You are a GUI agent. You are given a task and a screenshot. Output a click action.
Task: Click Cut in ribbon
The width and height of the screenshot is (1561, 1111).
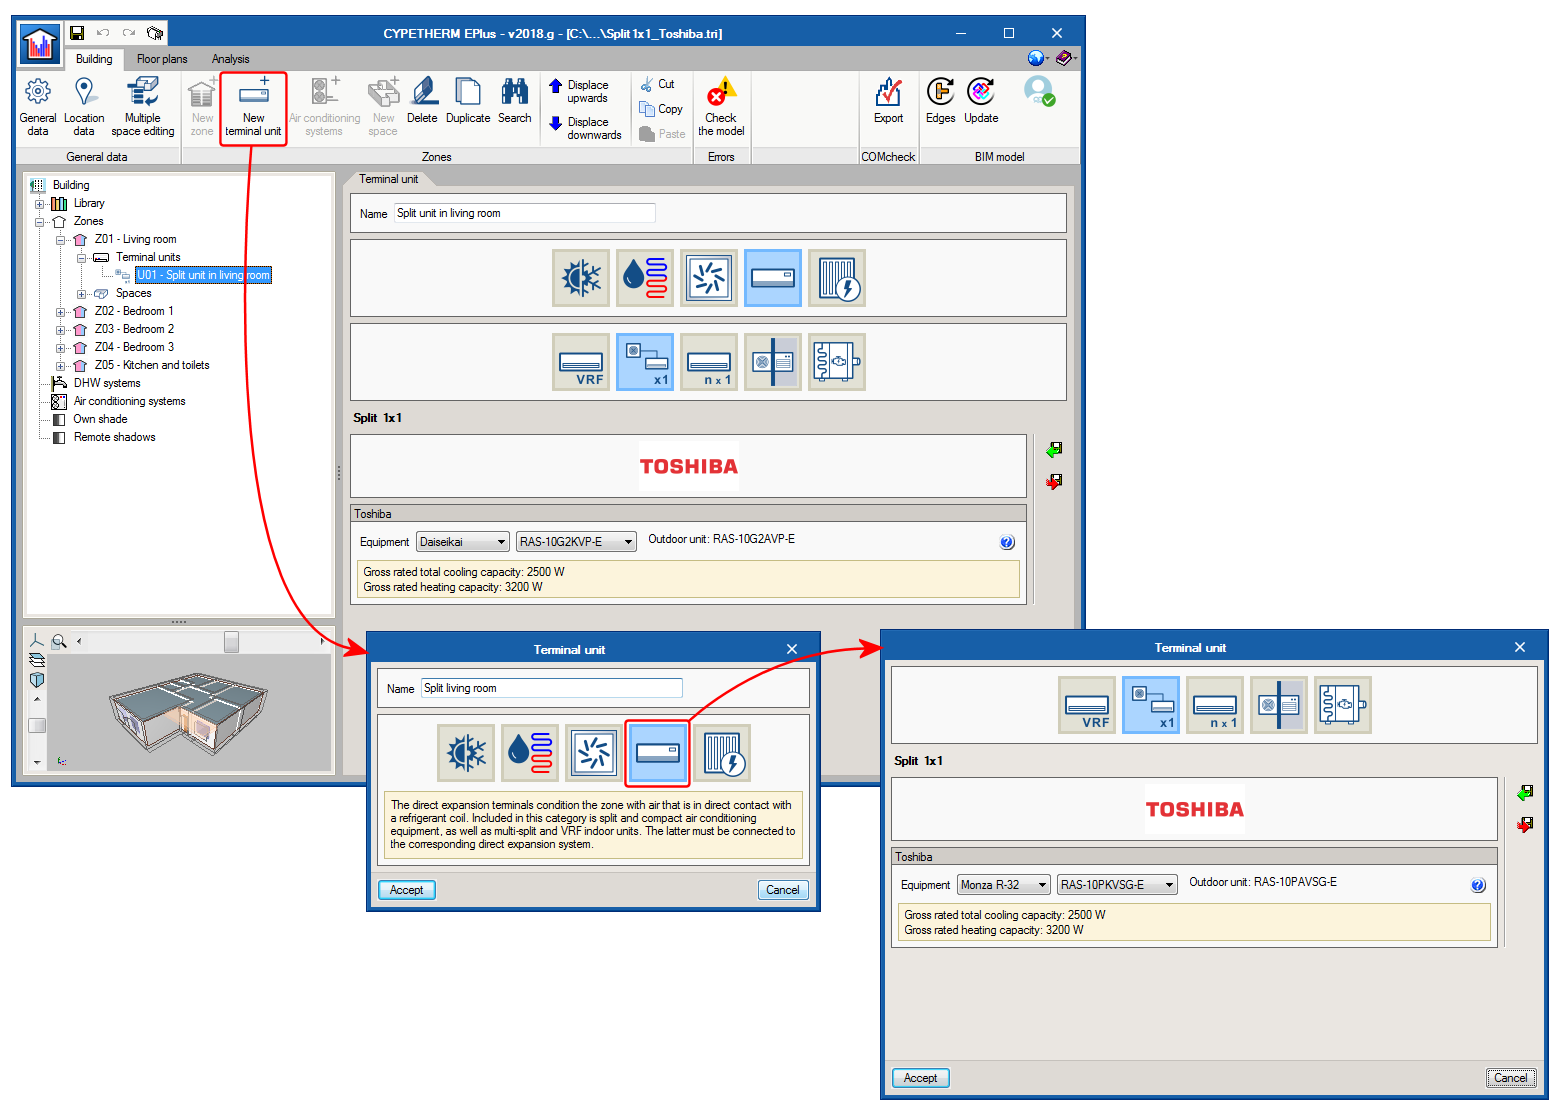coord(657,84)
